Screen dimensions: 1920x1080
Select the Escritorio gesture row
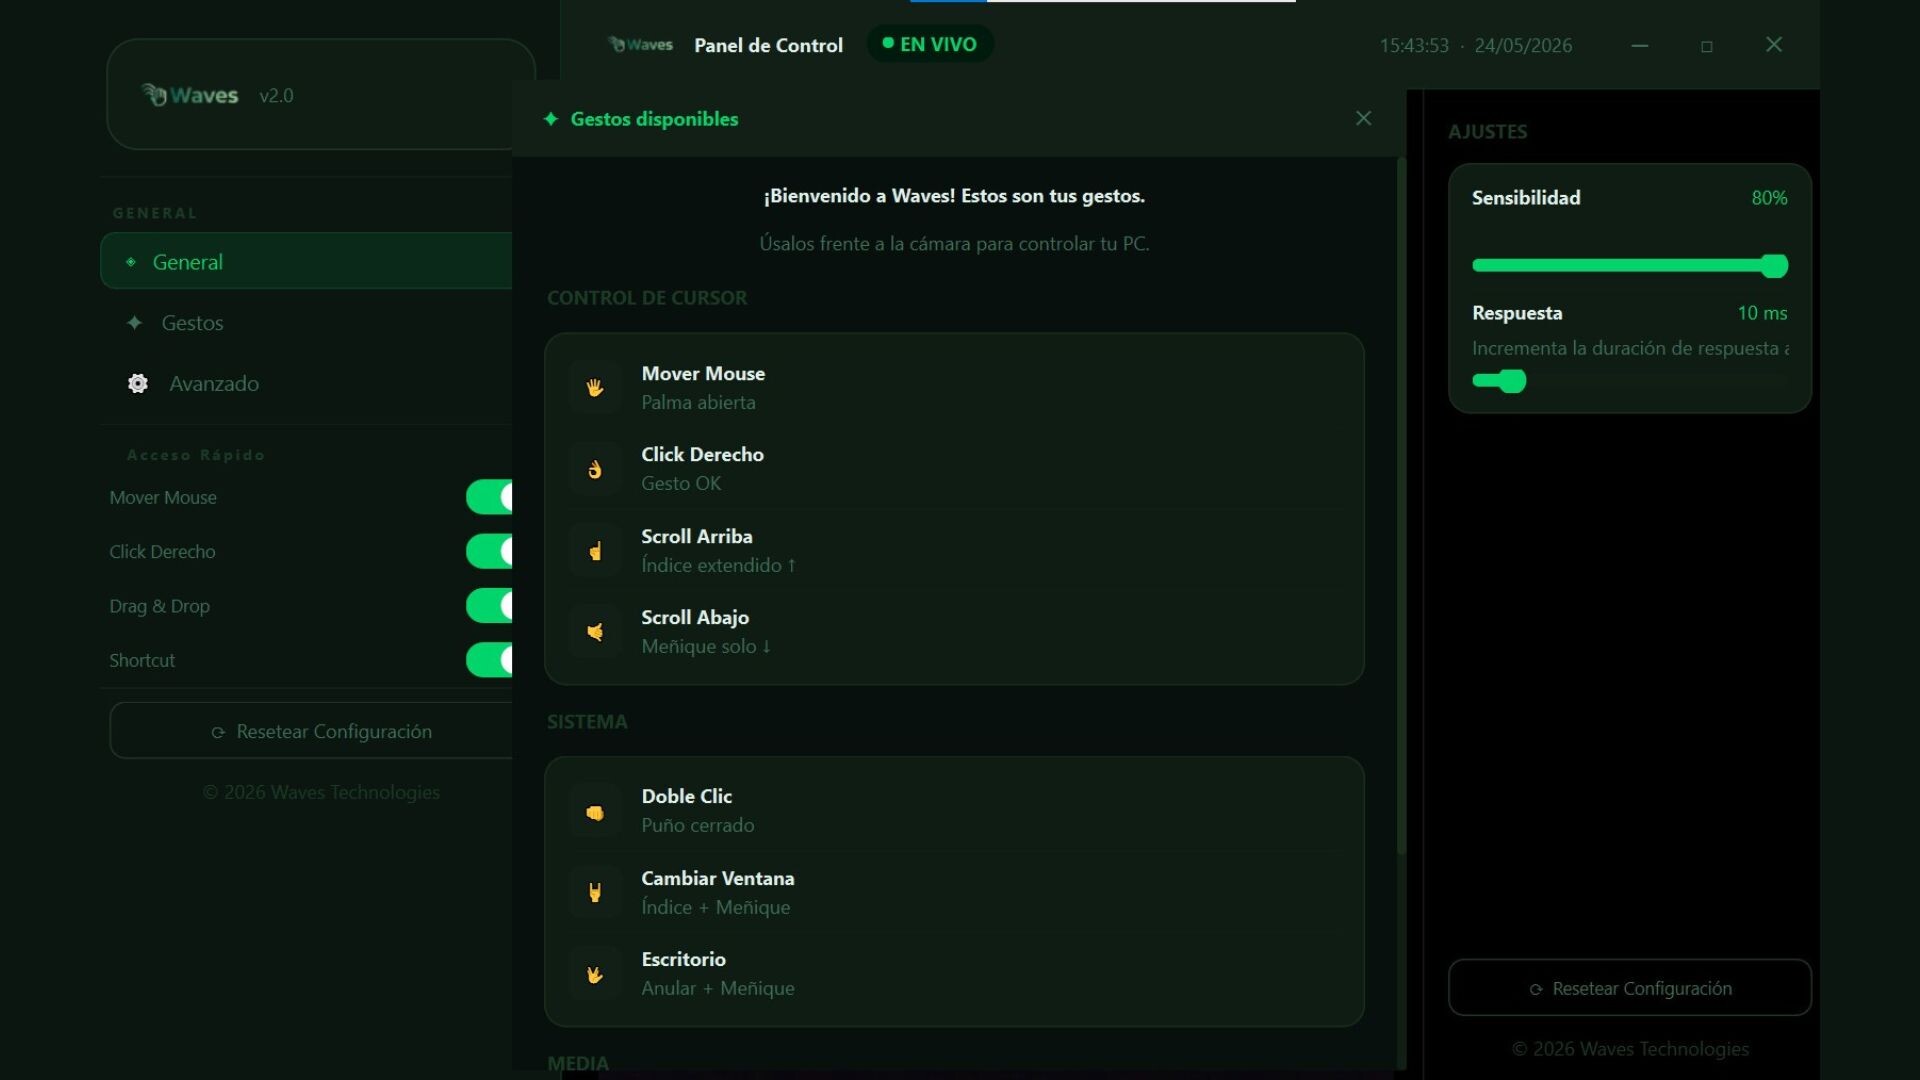[x=954, y=974]
